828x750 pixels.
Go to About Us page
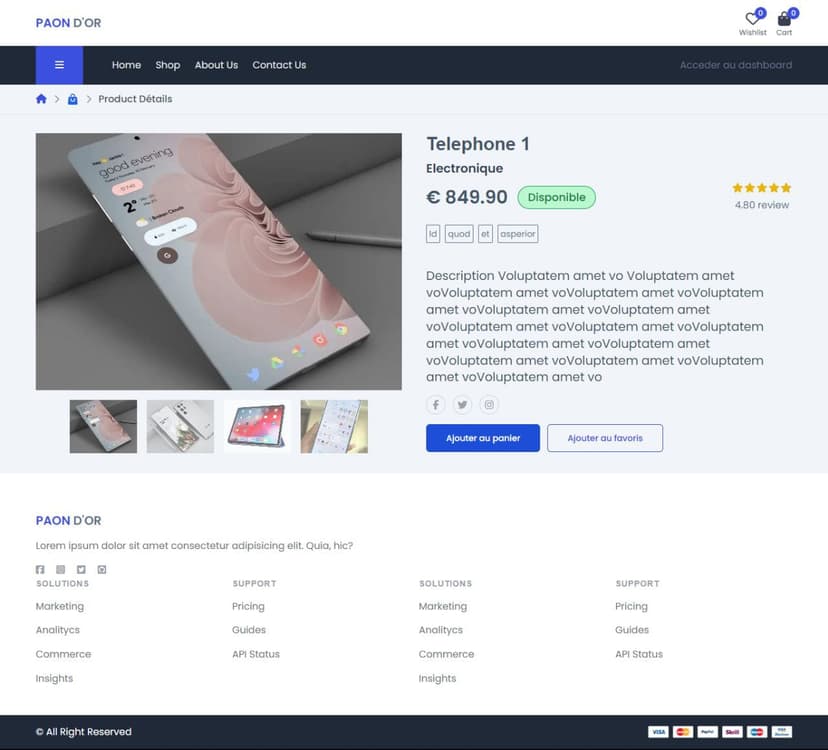coord(216,65)
